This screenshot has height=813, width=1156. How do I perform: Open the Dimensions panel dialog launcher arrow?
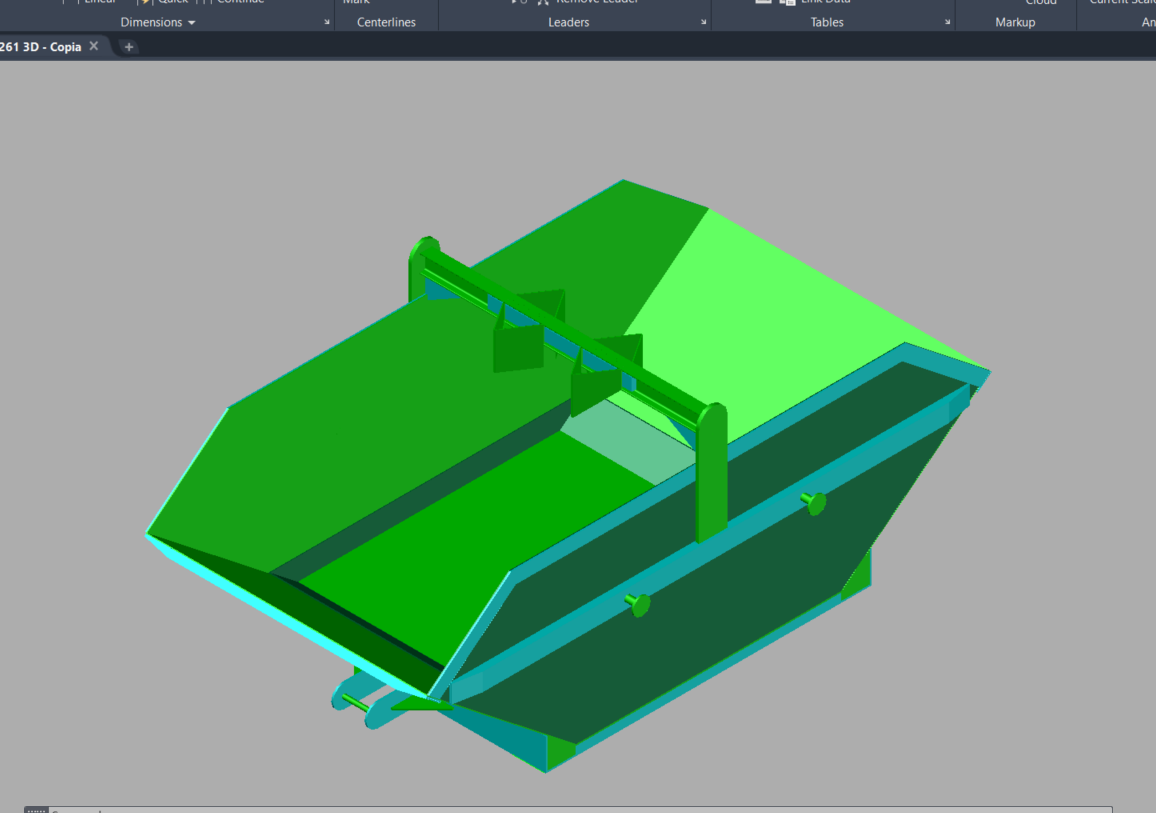pyautogui.click(x=327, y=22)
